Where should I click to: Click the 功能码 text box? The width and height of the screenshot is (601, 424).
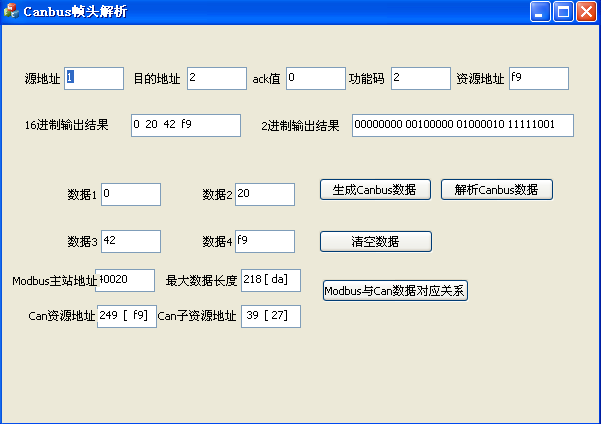click(420, 78)
